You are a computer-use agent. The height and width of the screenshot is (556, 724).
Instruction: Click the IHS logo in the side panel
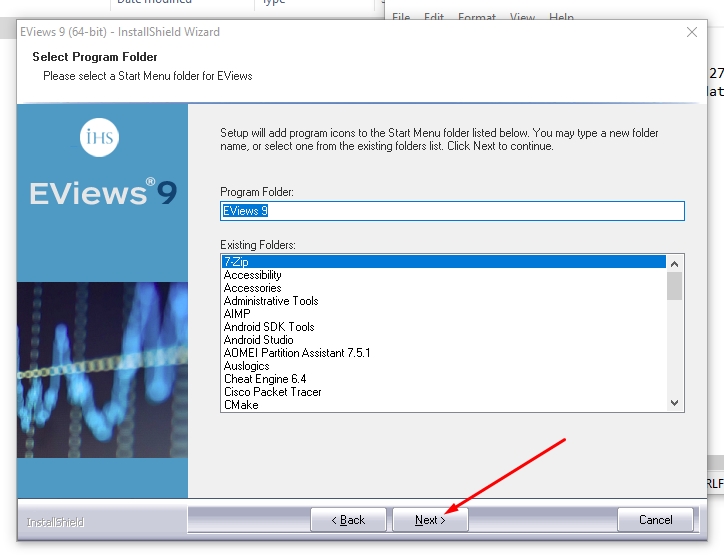tap(99, 137)
